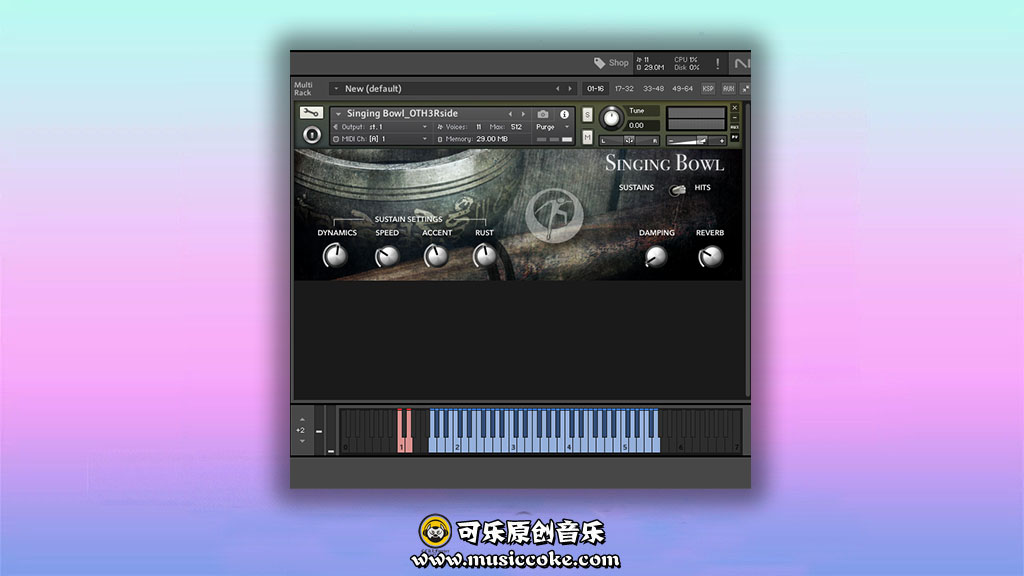Switch to instrument page 49-64
The image size is (1024, 576).
click(682, 89)
